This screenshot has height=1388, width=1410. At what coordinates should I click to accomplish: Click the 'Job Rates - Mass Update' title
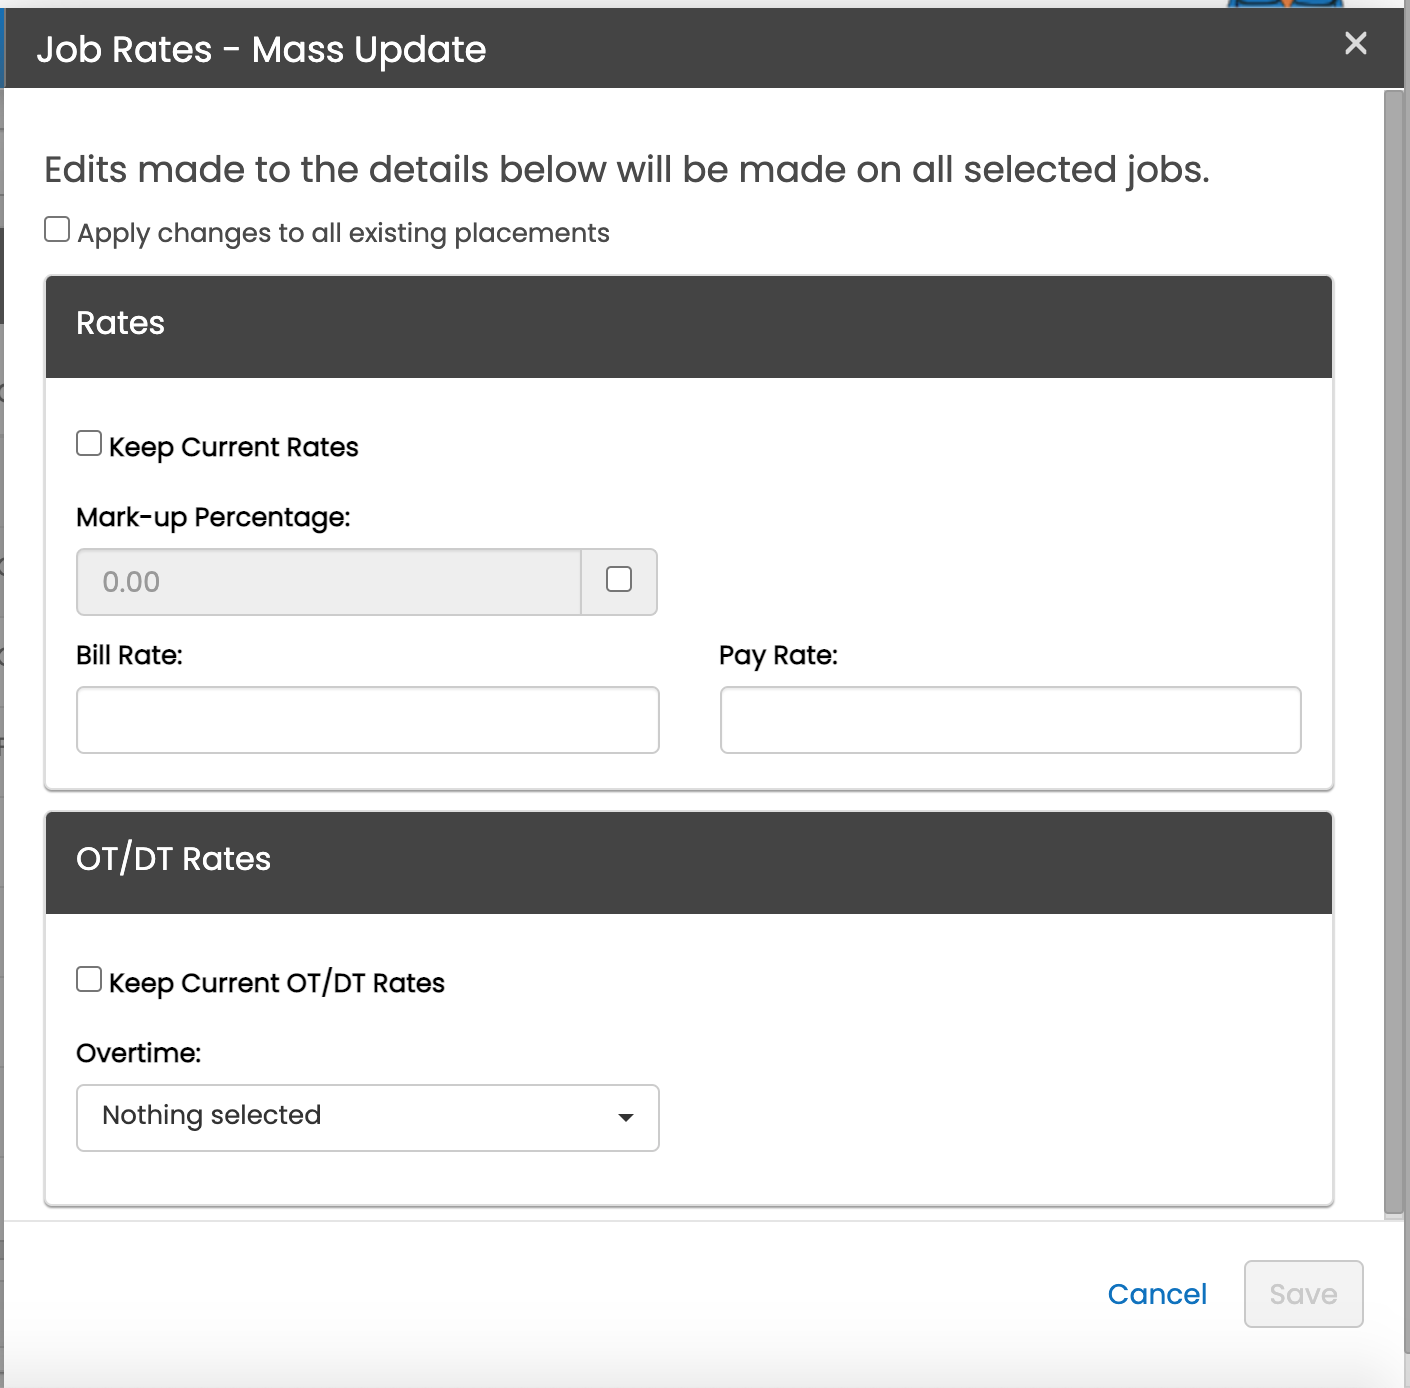(261, 49)
